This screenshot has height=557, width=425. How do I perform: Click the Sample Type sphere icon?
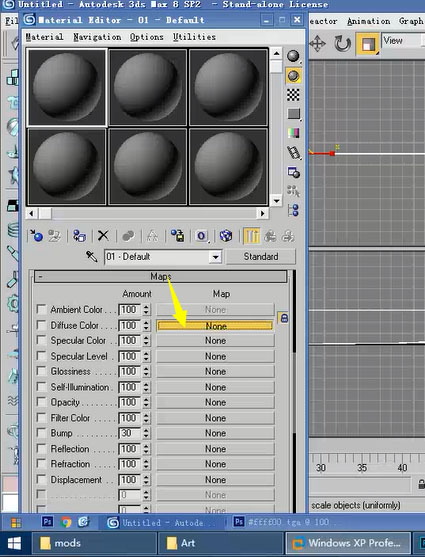click(293, 56)
